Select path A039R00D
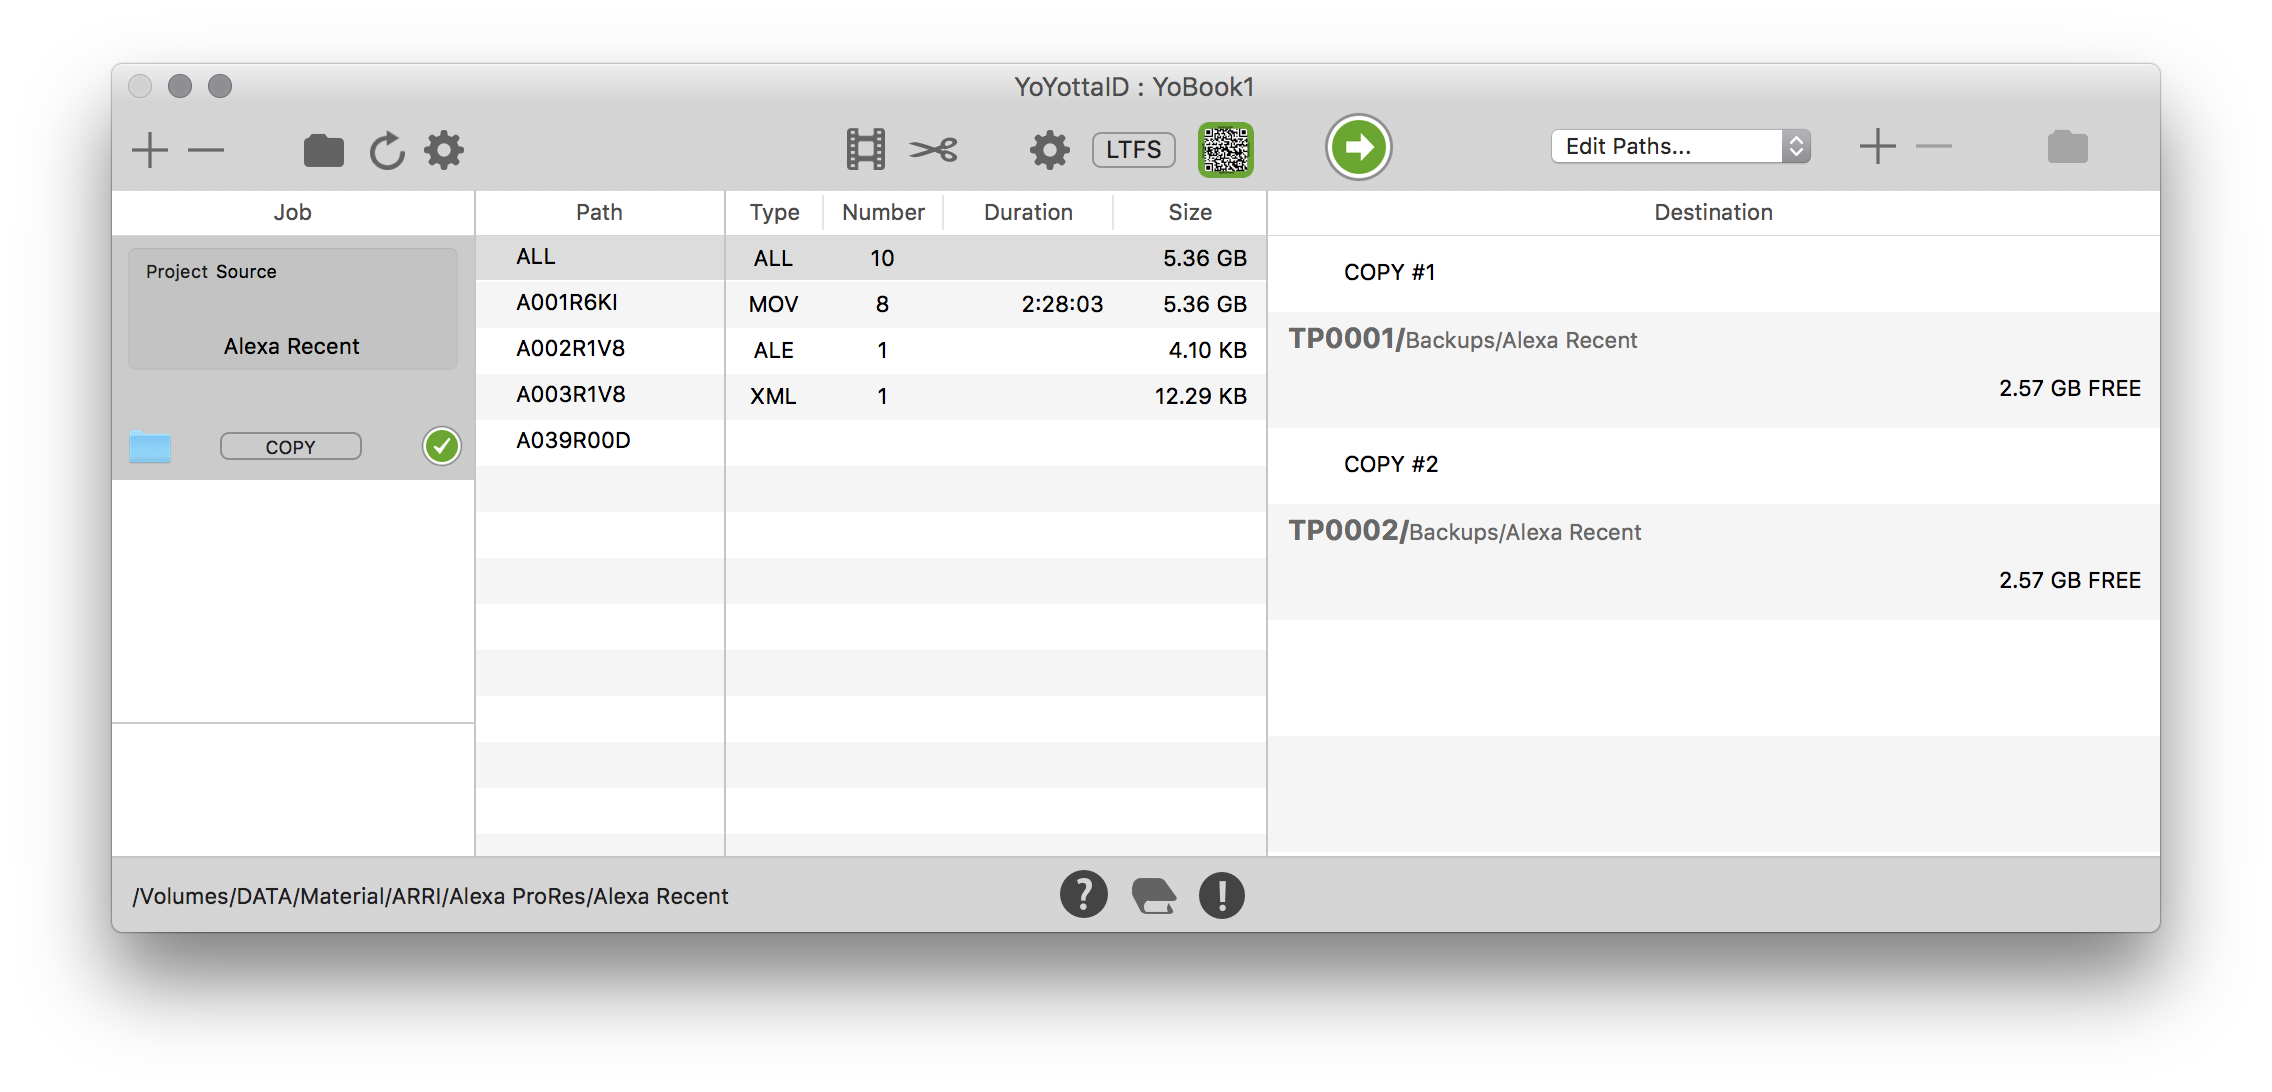Viewport: 2272px width, 1092px height. 599,441
